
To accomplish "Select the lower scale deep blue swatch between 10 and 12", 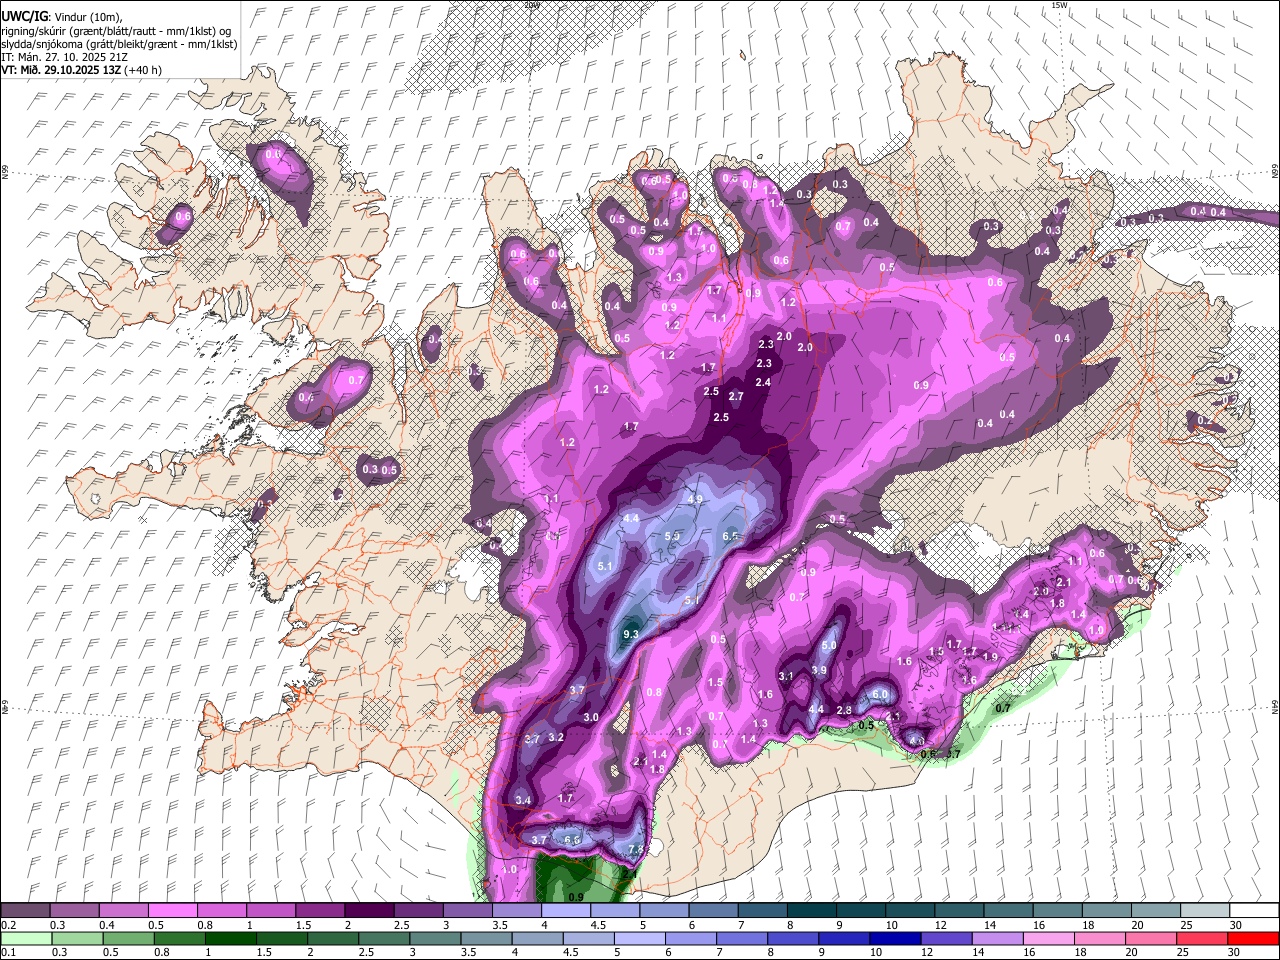I will [x=895, y=939].
